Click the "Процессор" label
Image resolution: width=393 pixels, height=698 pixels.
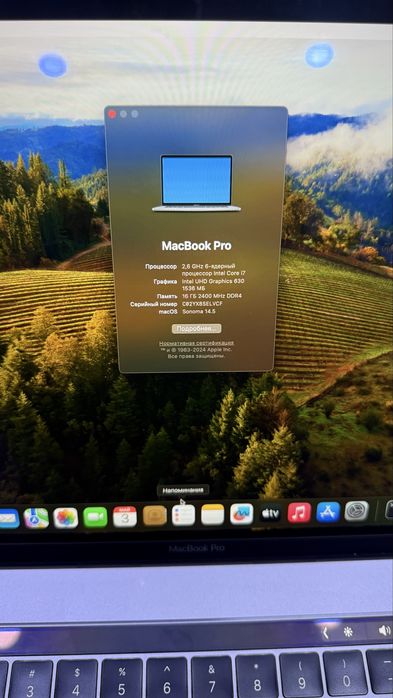click(161, 266)
